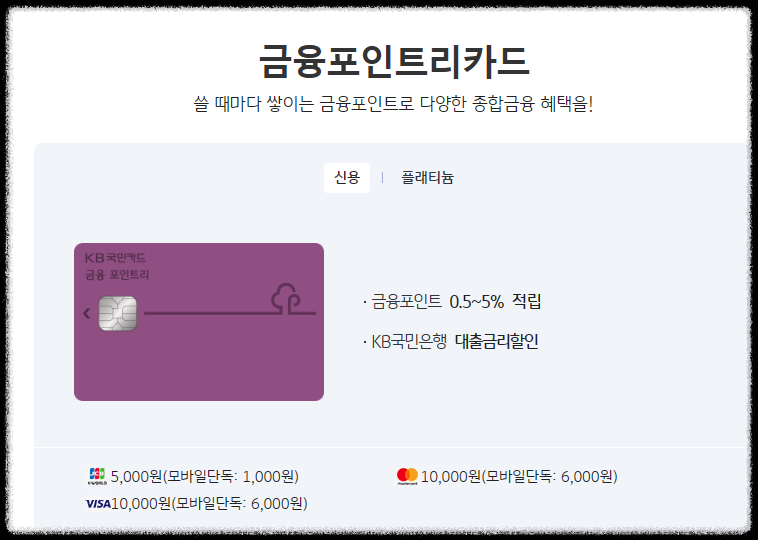The height and width of the screenshot is (540, 758).
Task: Click the JCB fee 5,000원(모바일단독: 1,000원)
Action: tap(204, 477)
